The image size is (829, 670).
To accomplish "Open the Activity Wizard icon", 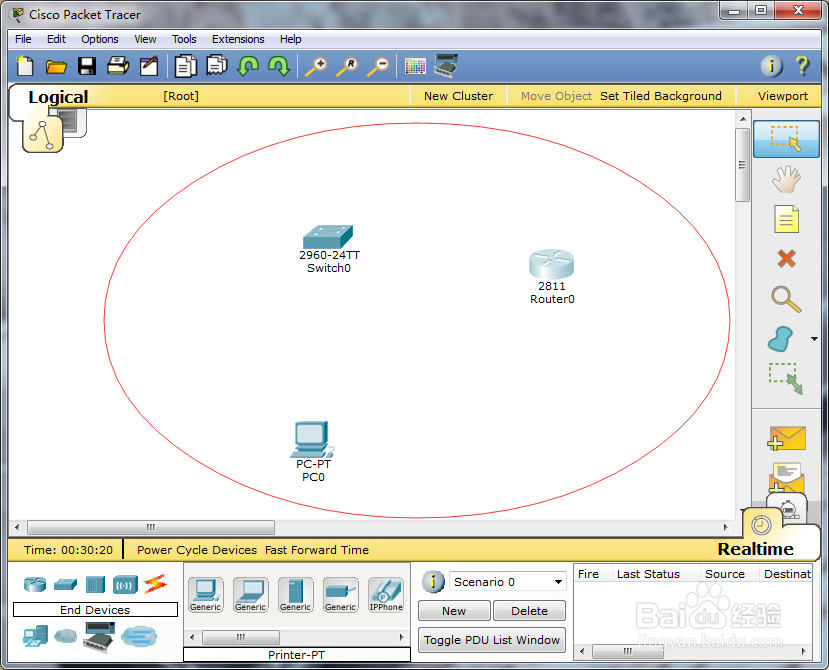I will pyautogui.click(x=149, y=66).
